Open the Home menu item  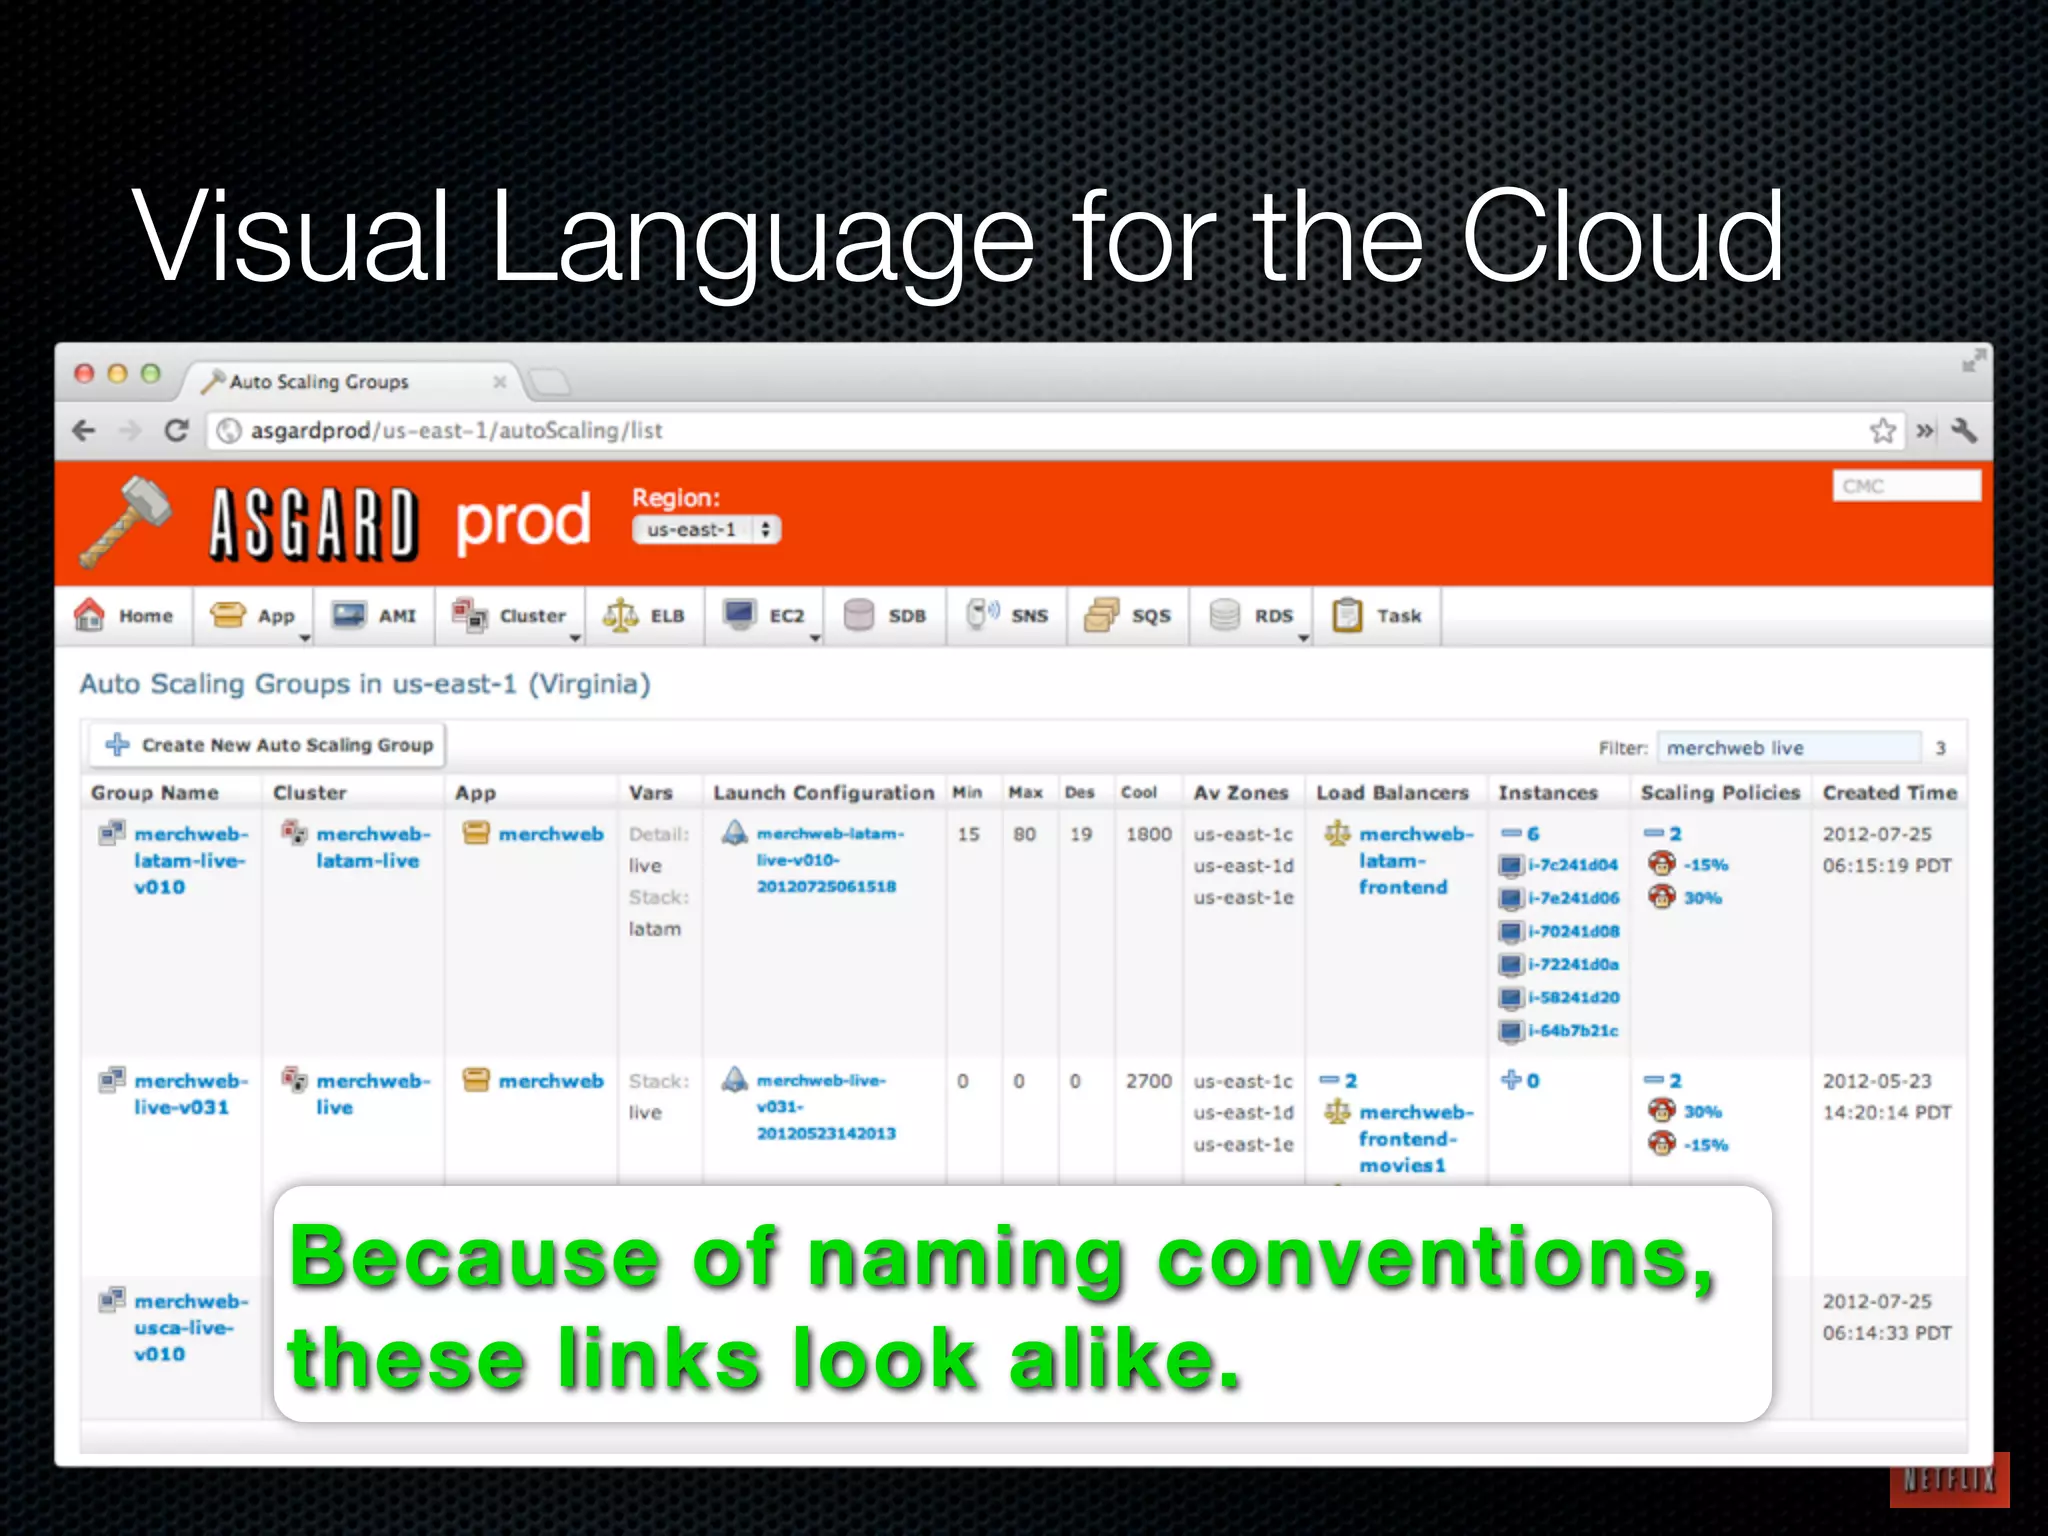125,616
